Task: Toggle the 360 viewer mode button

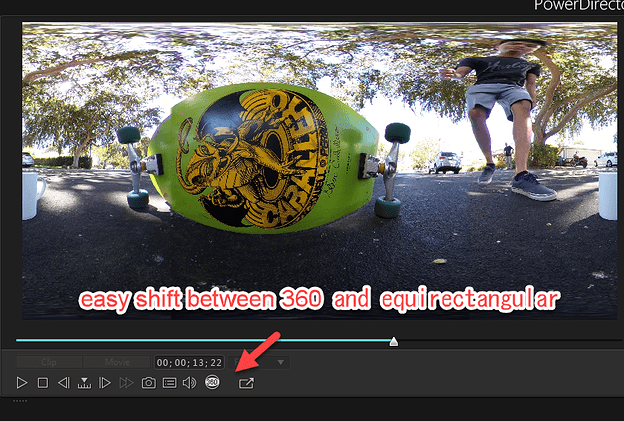Action: [213, 382]
